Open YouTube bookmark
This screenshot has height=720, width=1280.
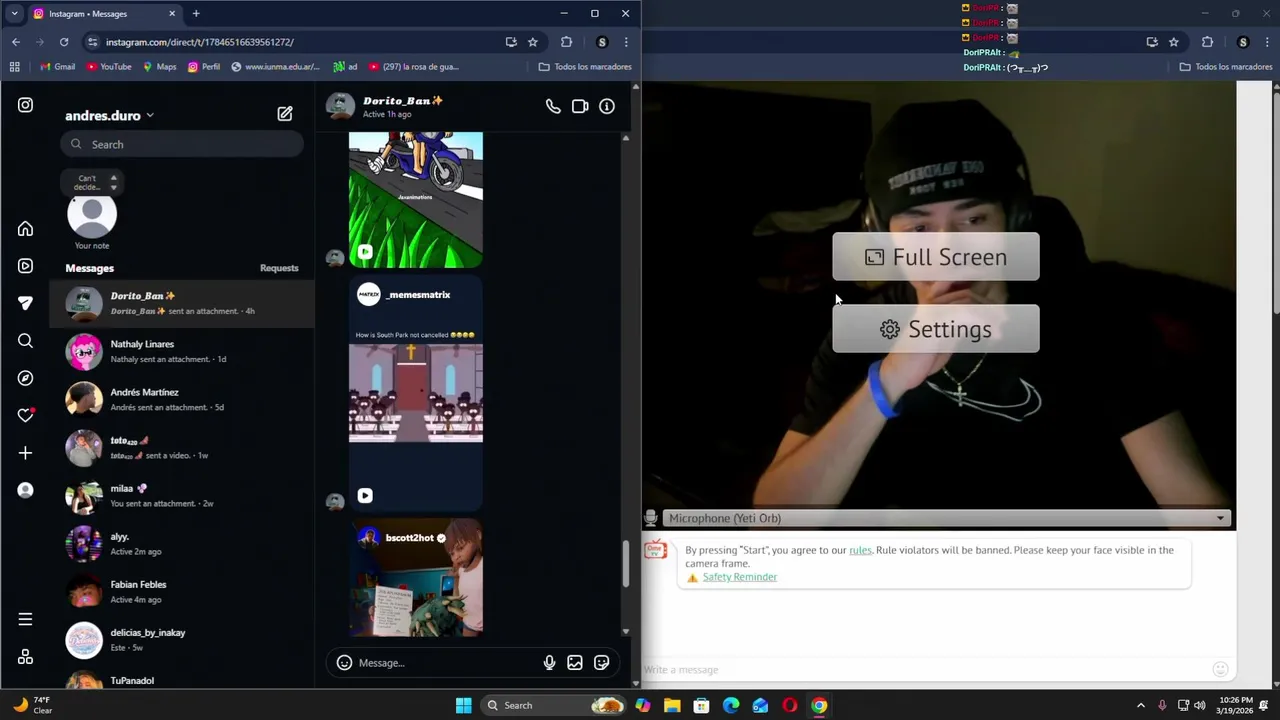tap(109, 67)
